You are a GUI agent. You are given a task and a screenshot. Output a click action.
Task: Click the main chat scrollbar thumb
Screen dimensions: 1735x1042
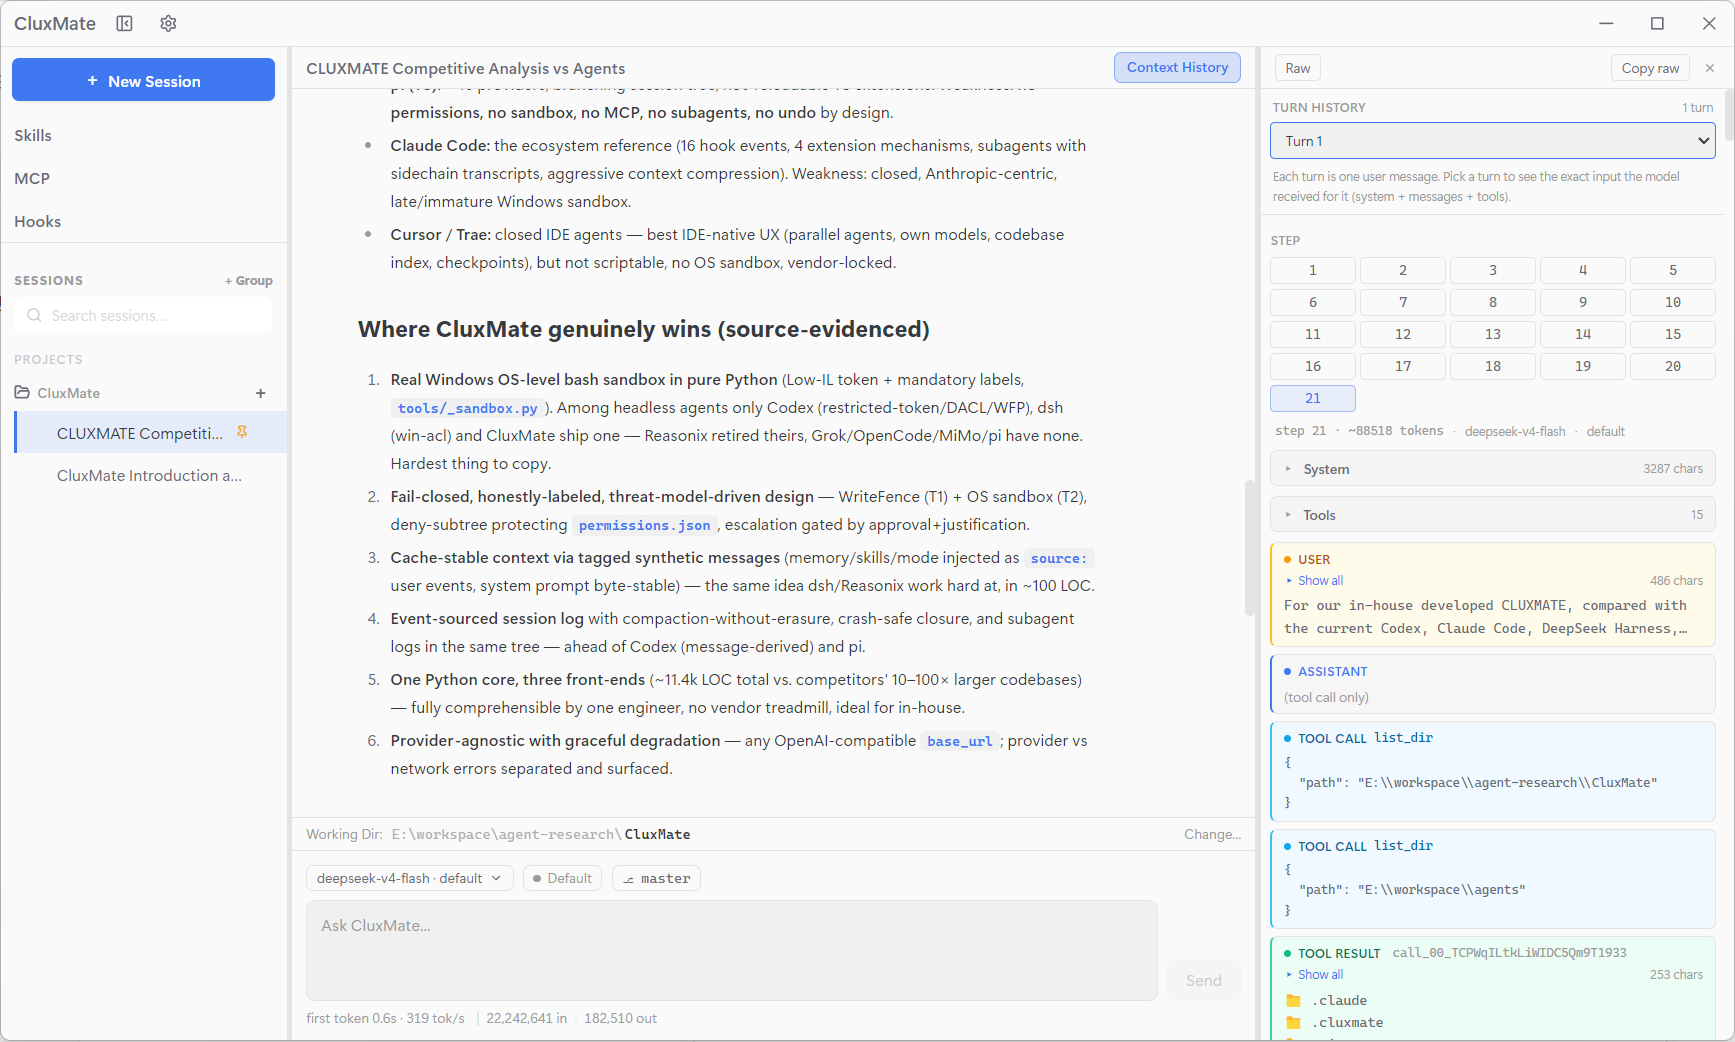pos(1249,548)
